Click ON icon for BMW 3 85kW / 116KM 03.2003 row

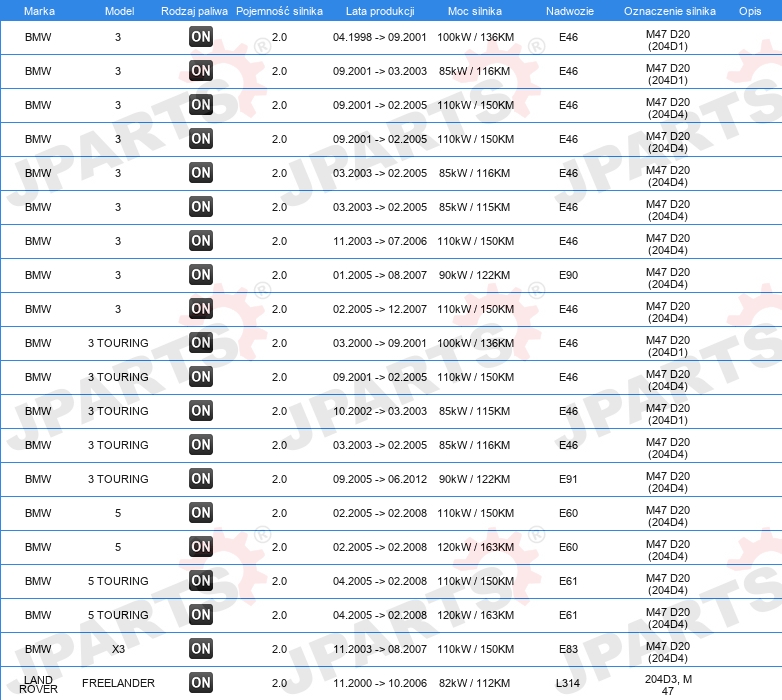(x=201, y=173)
